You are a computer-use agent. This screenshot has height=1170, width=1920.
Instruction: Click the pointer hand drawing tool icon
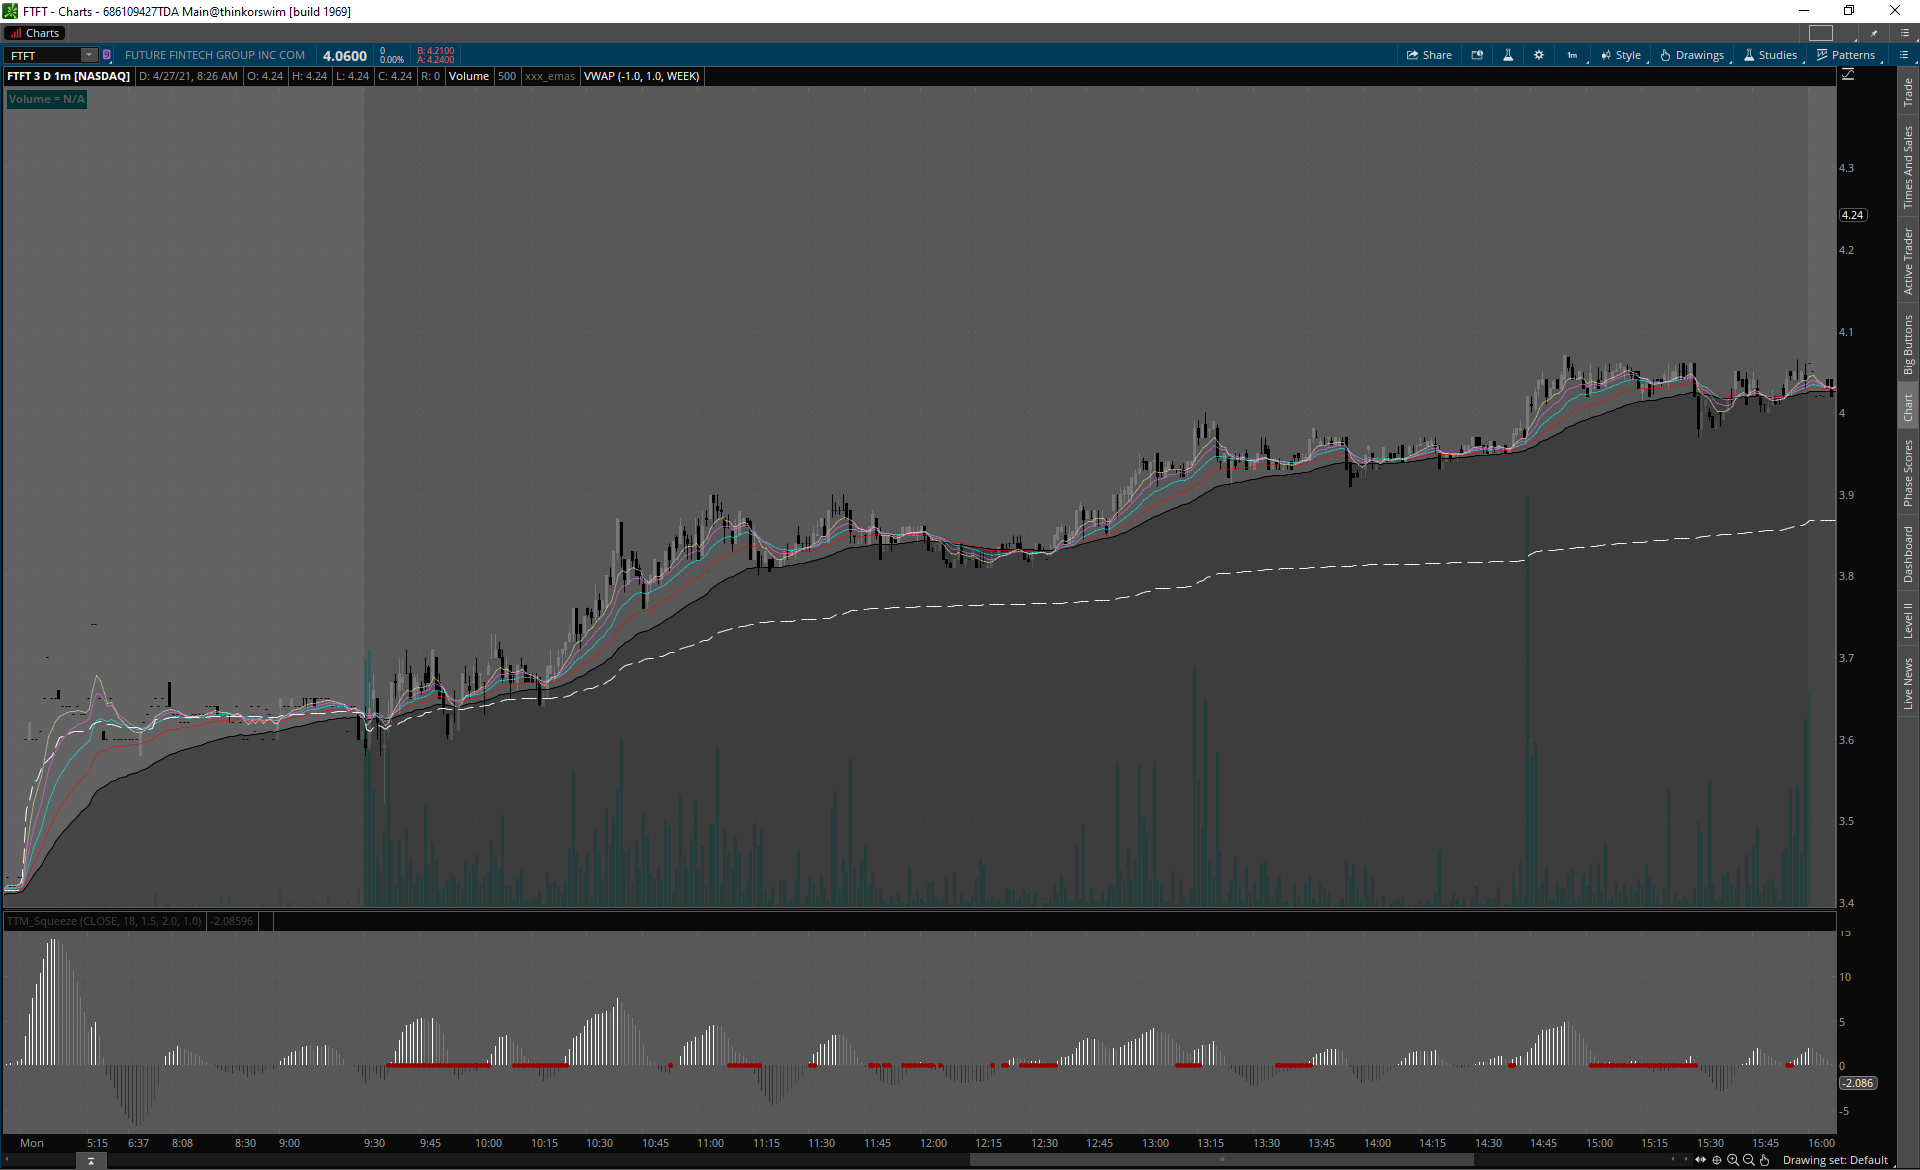(x=1765, y=1160)
